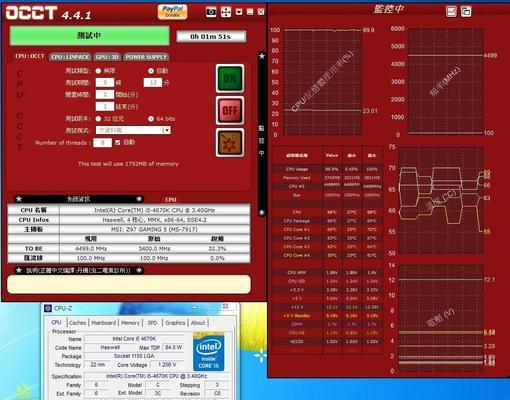The height and width of the screenshot is (400, 510).
Task: Click the four-arrow move window icon
Action: [226, 12]
